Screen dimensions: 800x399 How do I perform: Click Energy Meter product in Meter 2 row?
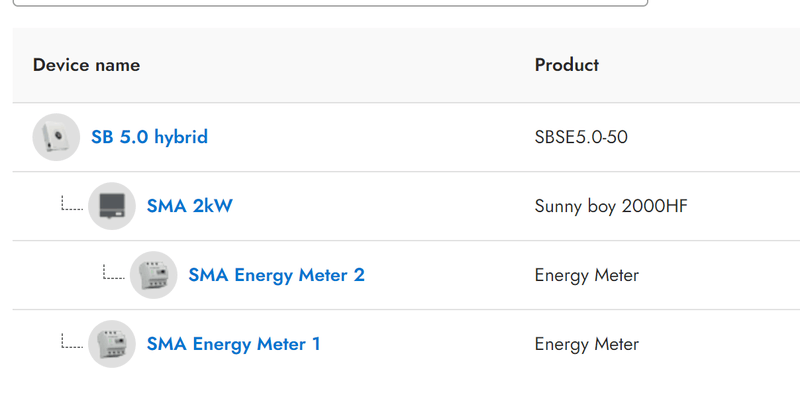(587, 276)
